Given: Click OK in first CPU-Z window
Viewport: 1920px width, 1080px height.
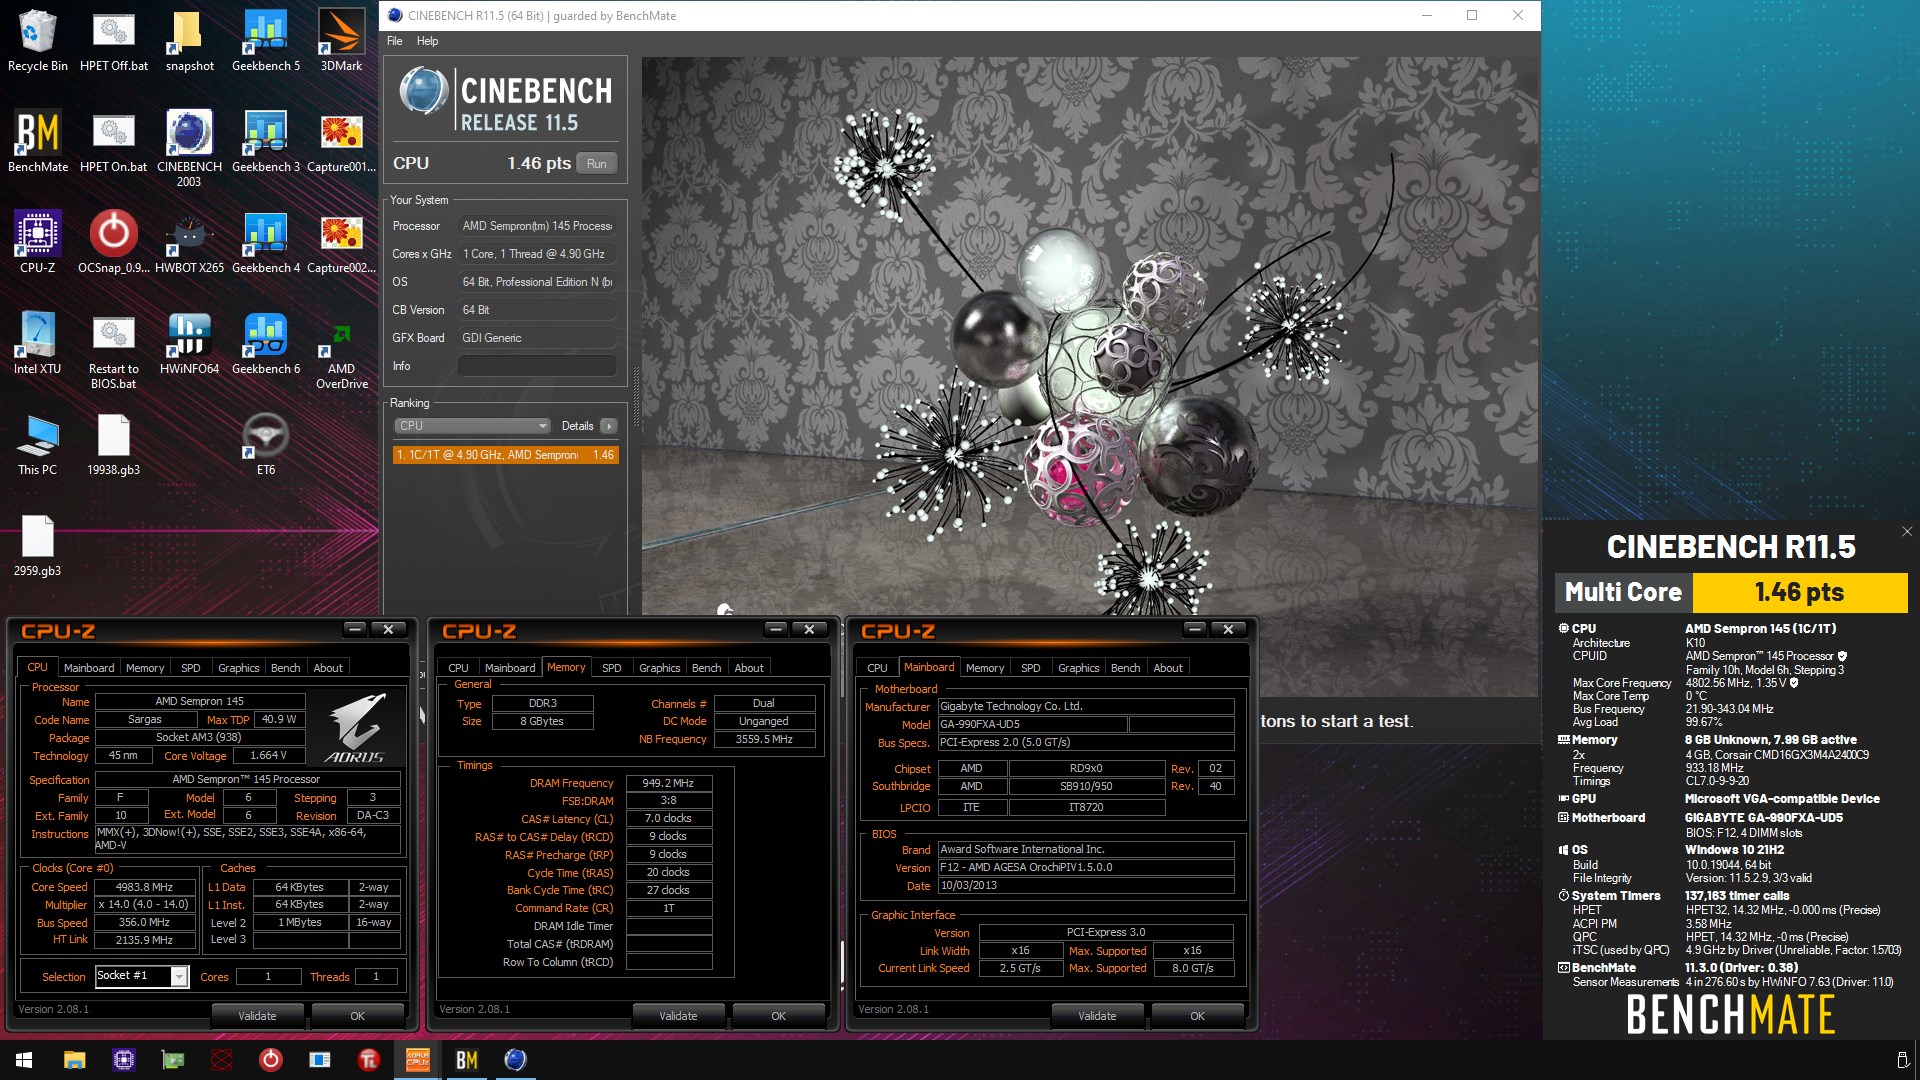Looking at the screenshot, I should click(357, 1016).
